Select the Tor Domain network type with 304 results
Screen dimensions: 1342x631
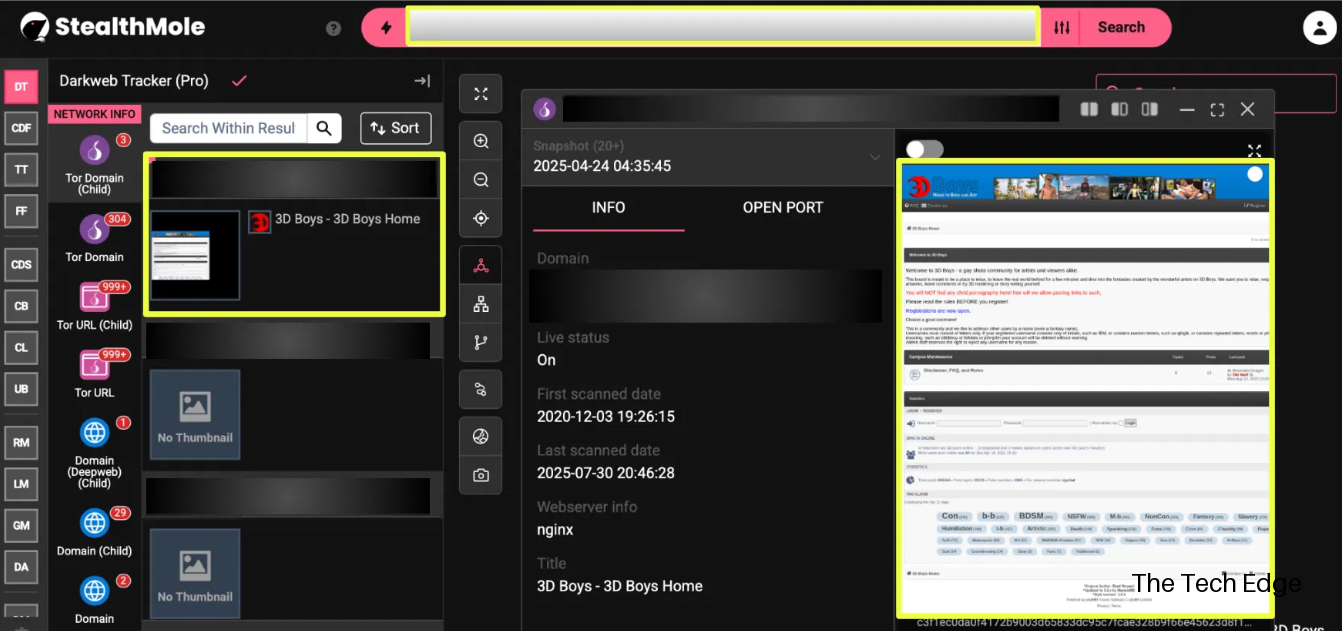[95, 238]
